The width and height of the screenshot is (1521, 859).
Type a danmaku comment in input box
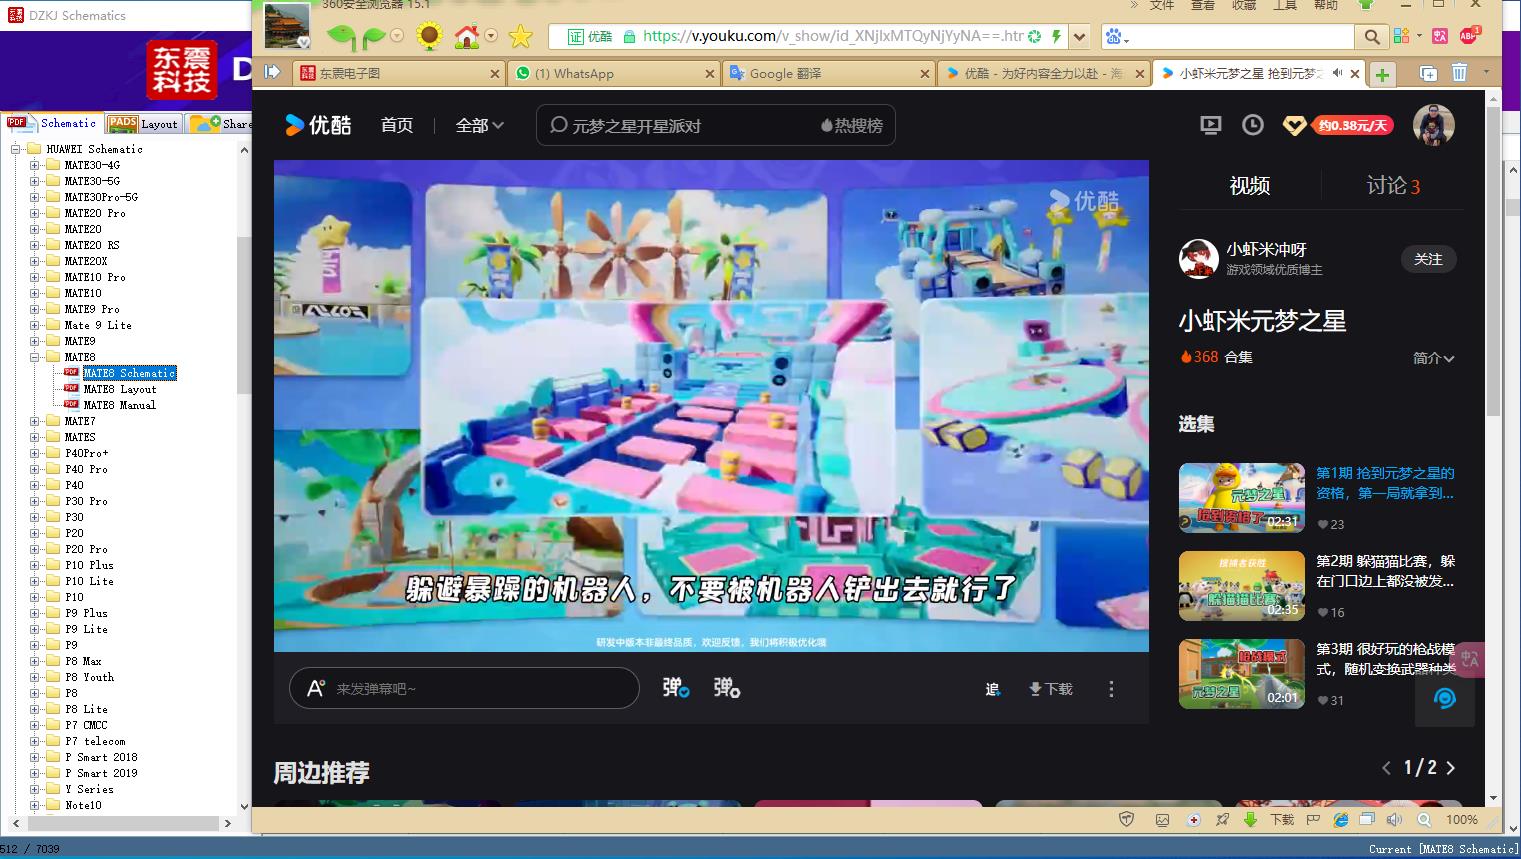click(x=464, y=688)
